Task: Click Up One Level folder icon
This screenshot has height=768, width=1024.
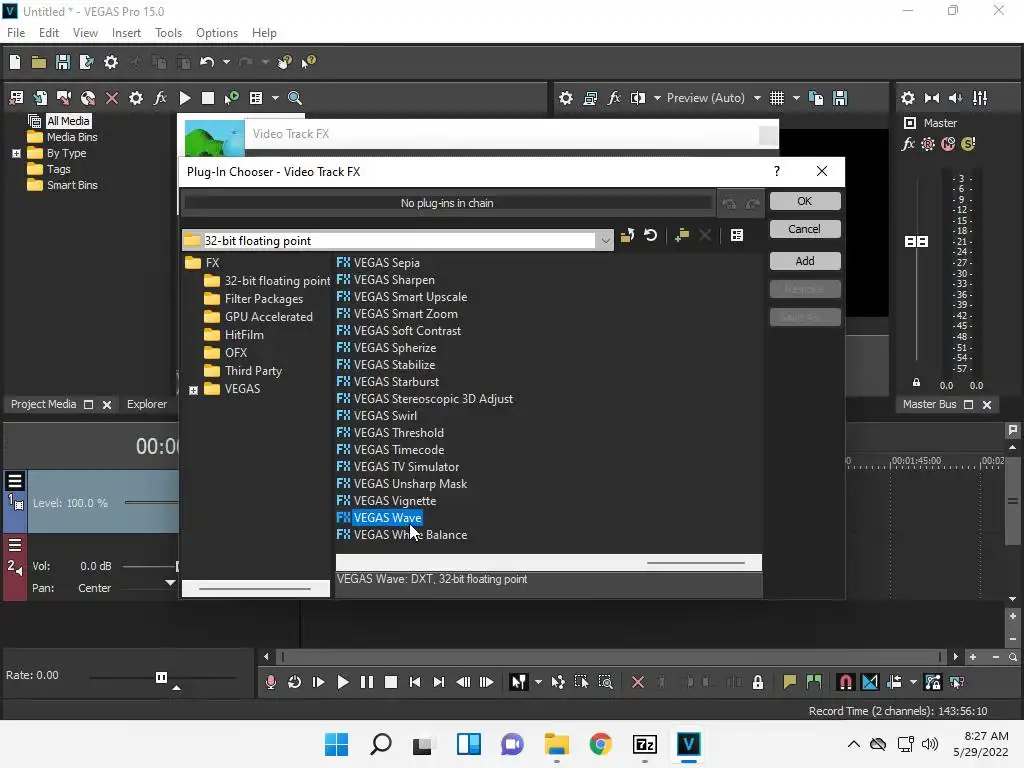Action: pyautogui.click(x=627, y=235)
